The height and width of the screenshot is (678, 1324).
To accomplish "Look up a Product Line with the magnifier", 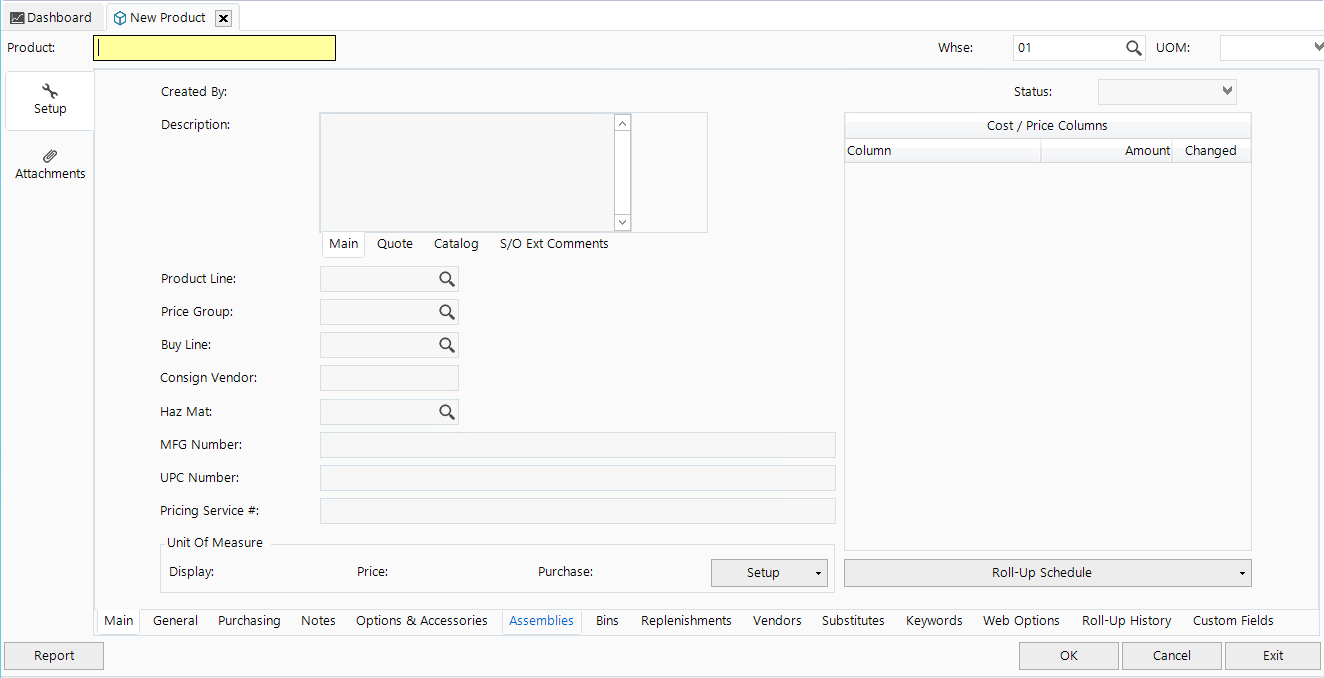I will (x=446, y=278).
